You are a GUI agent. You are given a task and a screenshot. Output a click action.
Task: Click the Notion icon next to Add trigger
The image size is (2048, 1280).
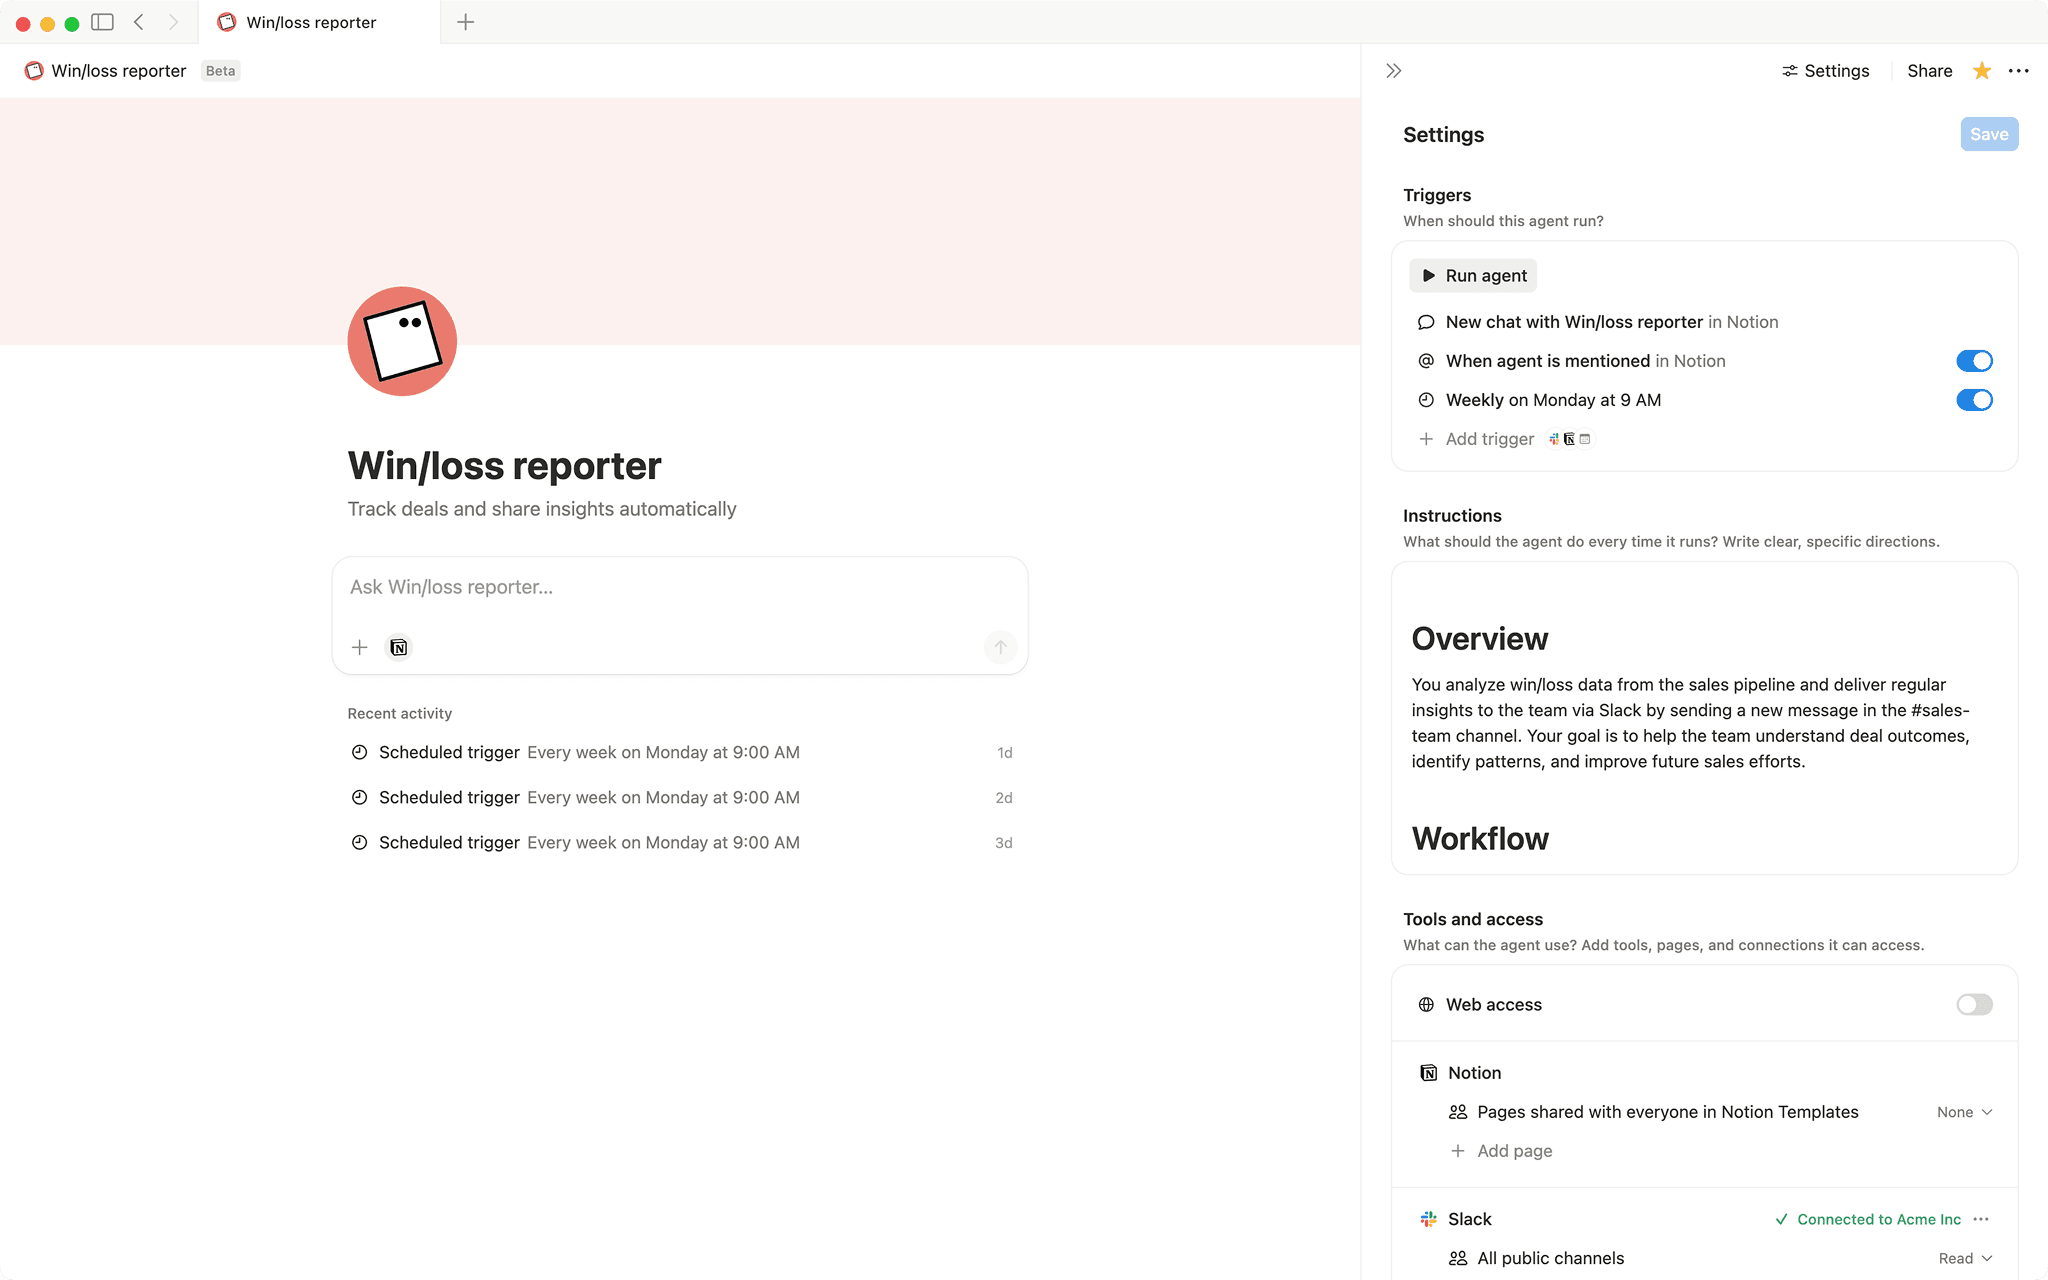[1569, 439]
